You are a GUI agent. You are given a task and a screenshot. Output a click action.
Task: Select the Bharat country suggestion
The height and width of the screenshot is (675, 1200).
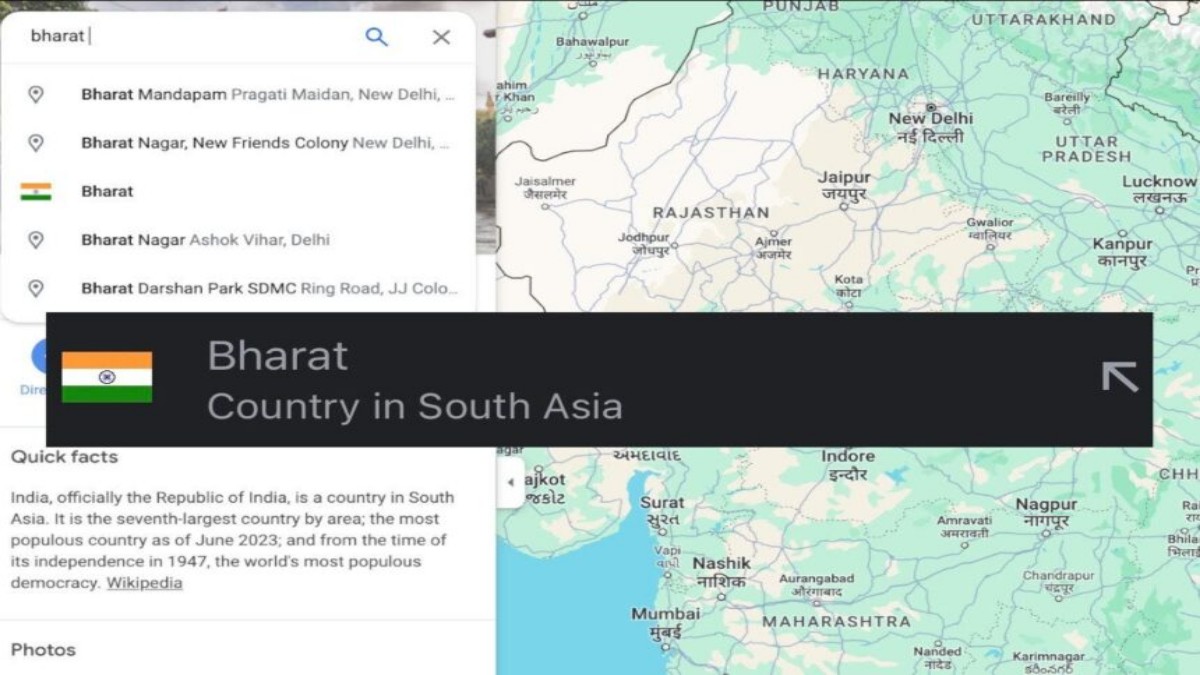click(x=106, y=190)
